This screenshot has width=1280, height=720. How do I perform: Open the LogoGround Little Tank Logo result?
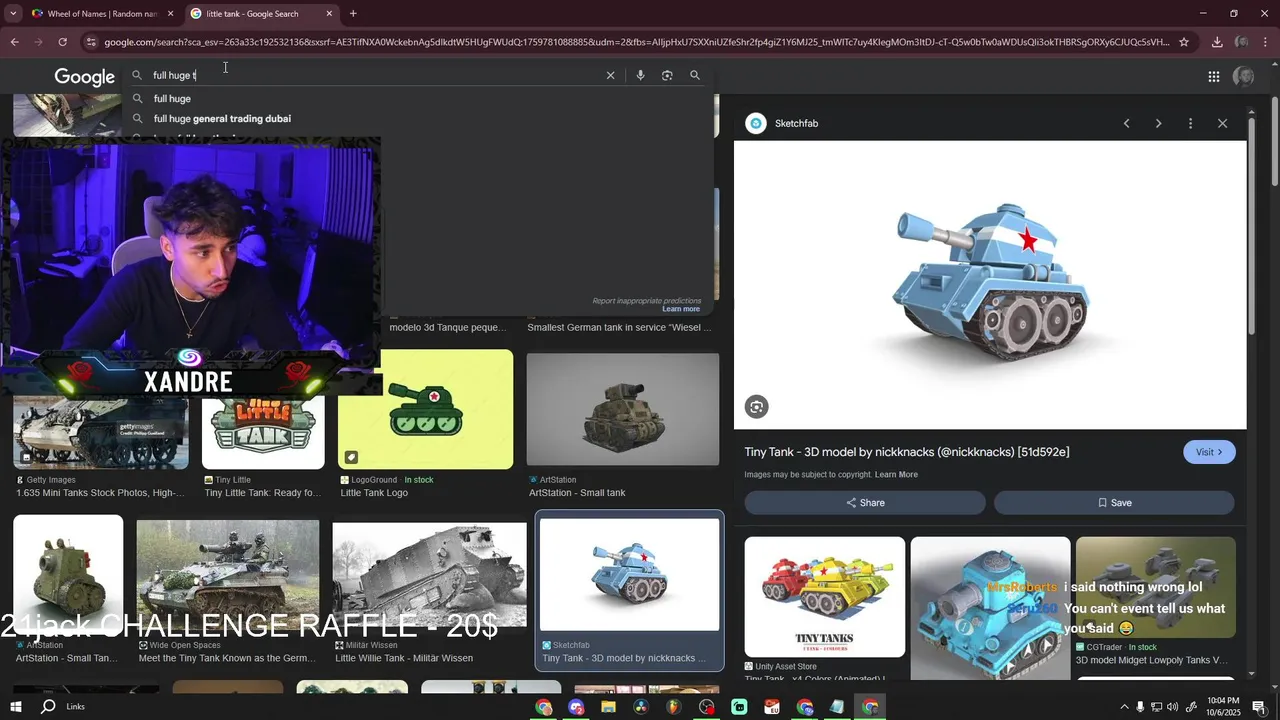click(425, 410)
